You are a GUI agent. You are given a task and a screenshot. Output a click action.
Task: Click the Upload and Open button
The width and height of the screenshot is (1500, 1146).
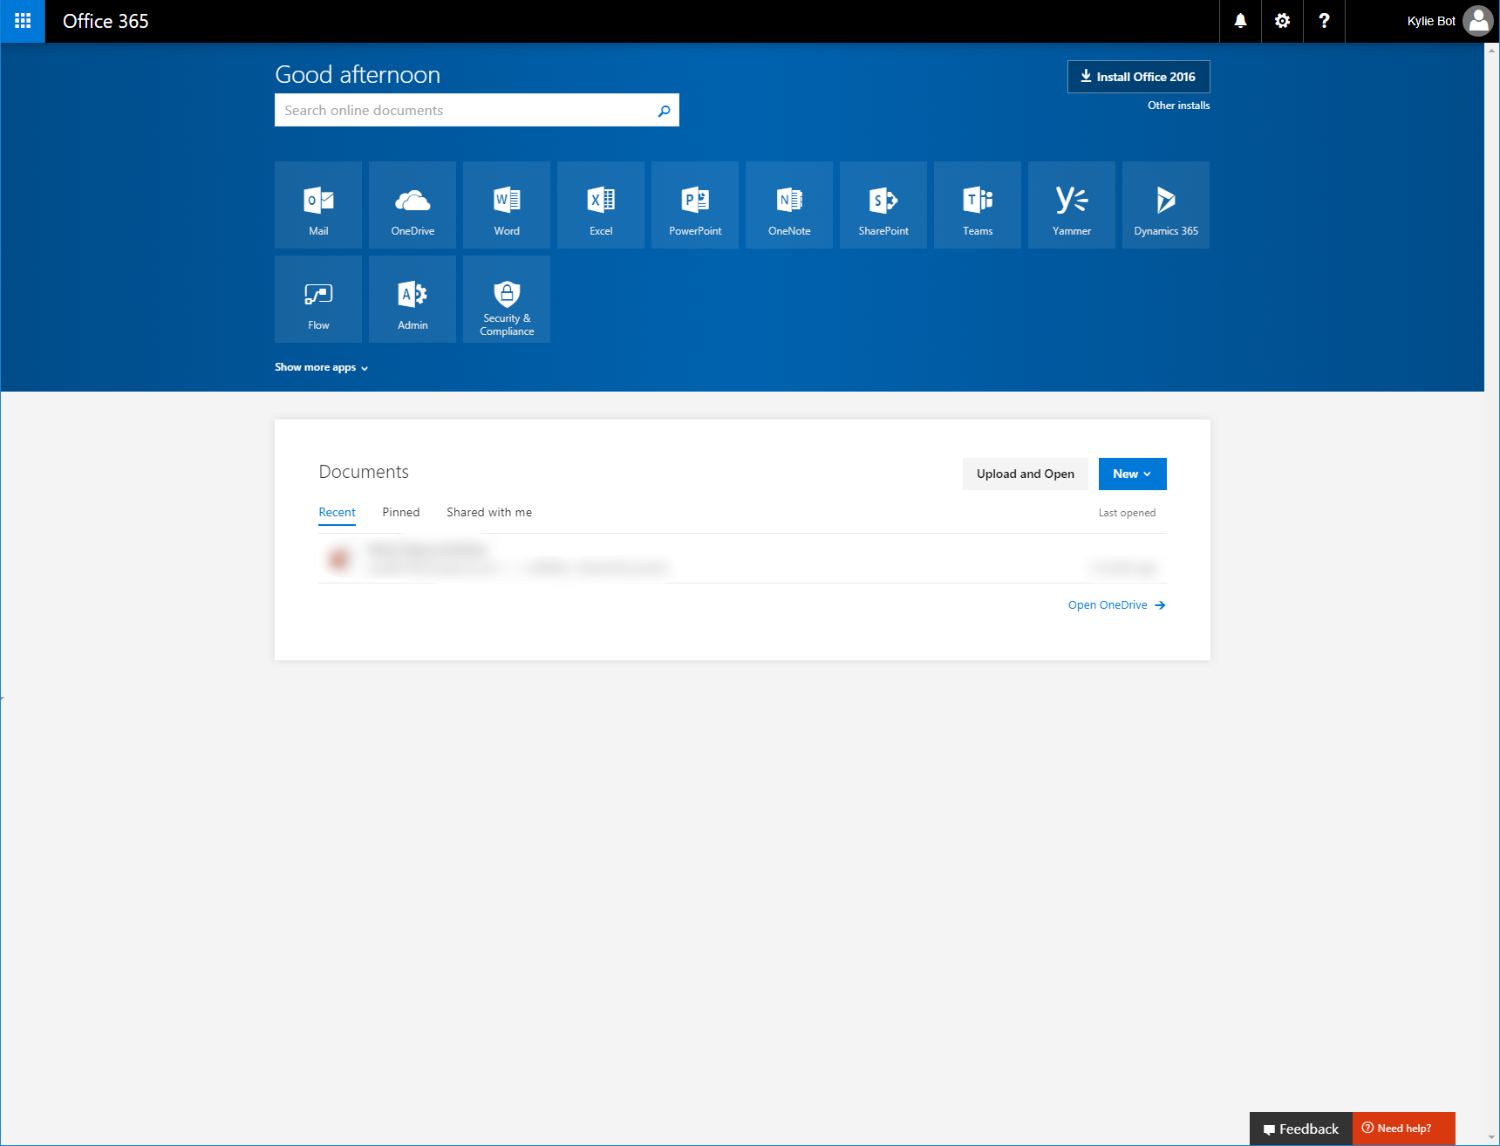point(1025,474)
